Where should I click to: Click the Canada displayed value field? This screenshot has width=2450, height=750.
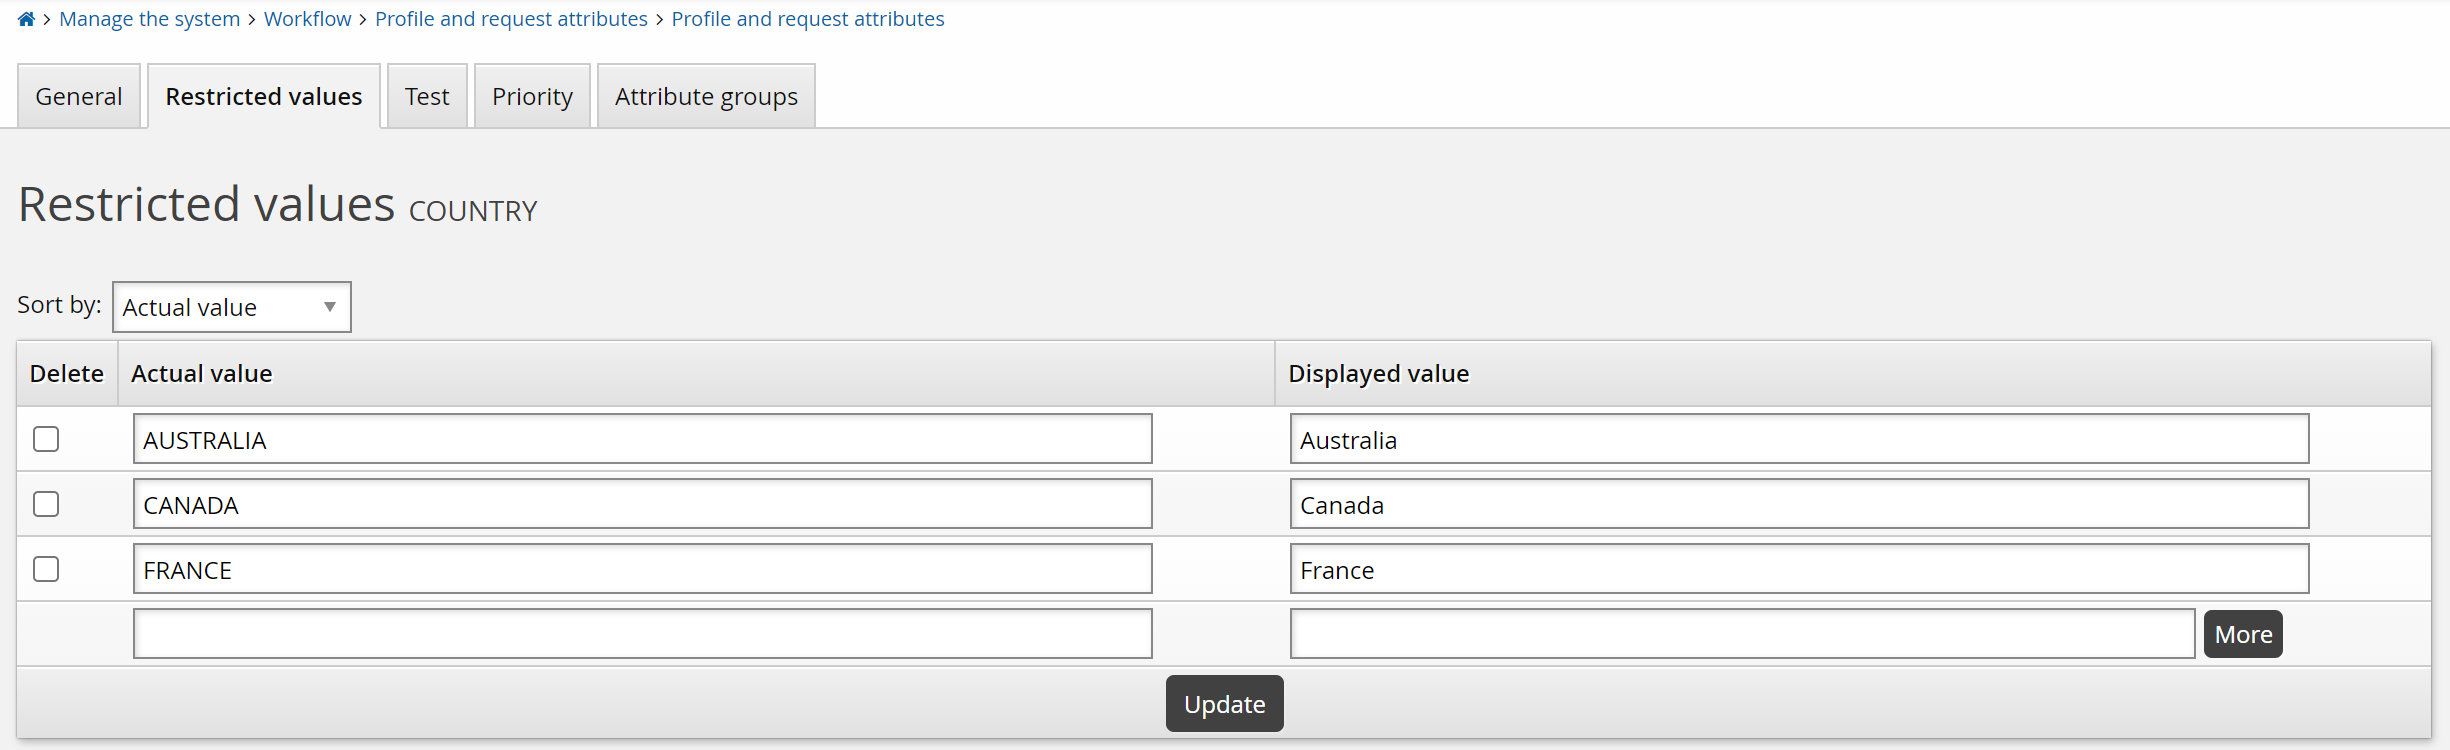[1798, 504]
